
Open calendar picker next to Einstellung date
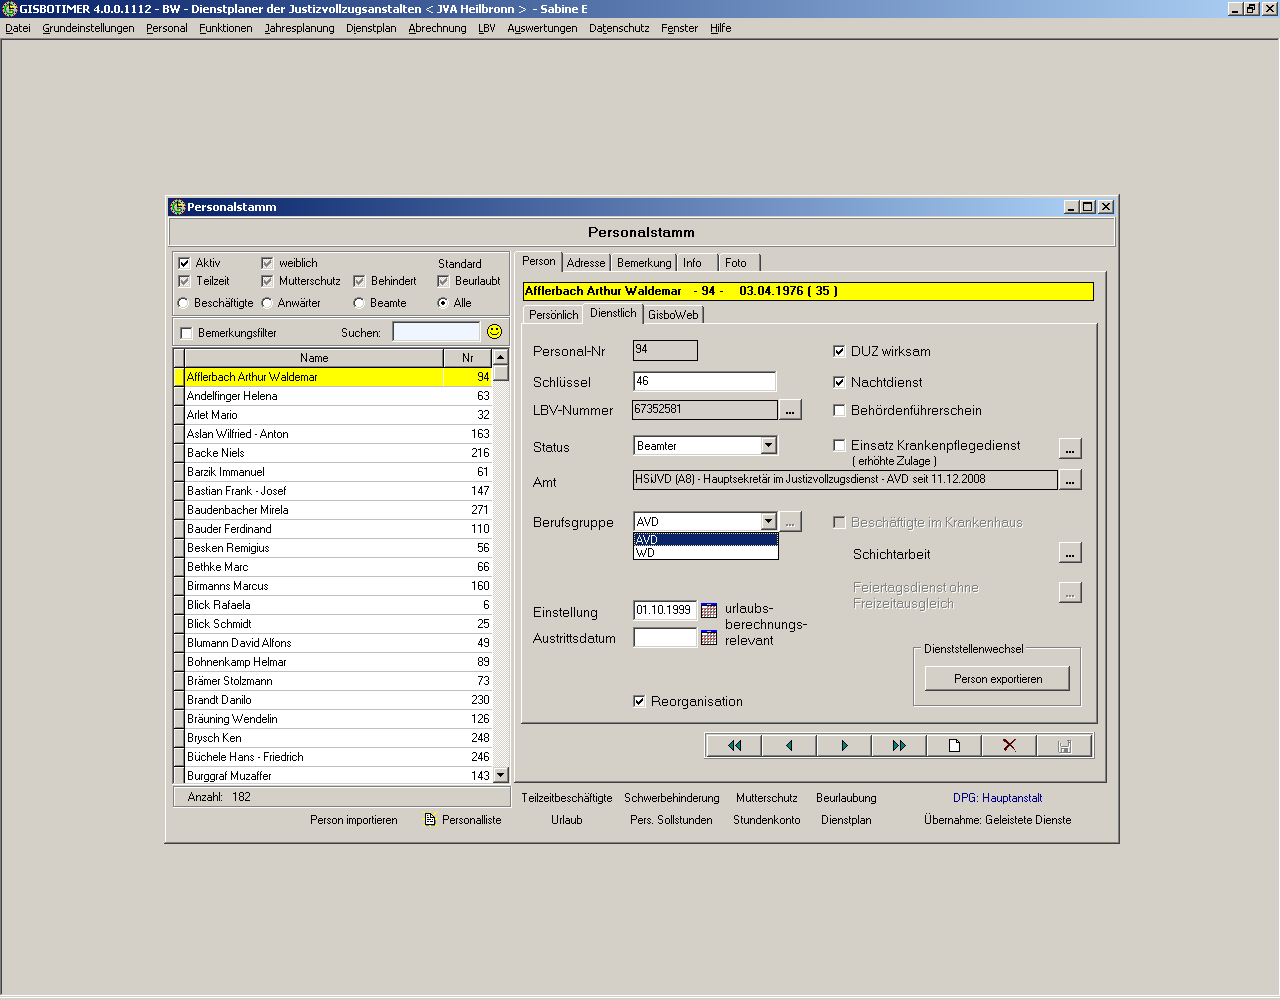(709, 610)
